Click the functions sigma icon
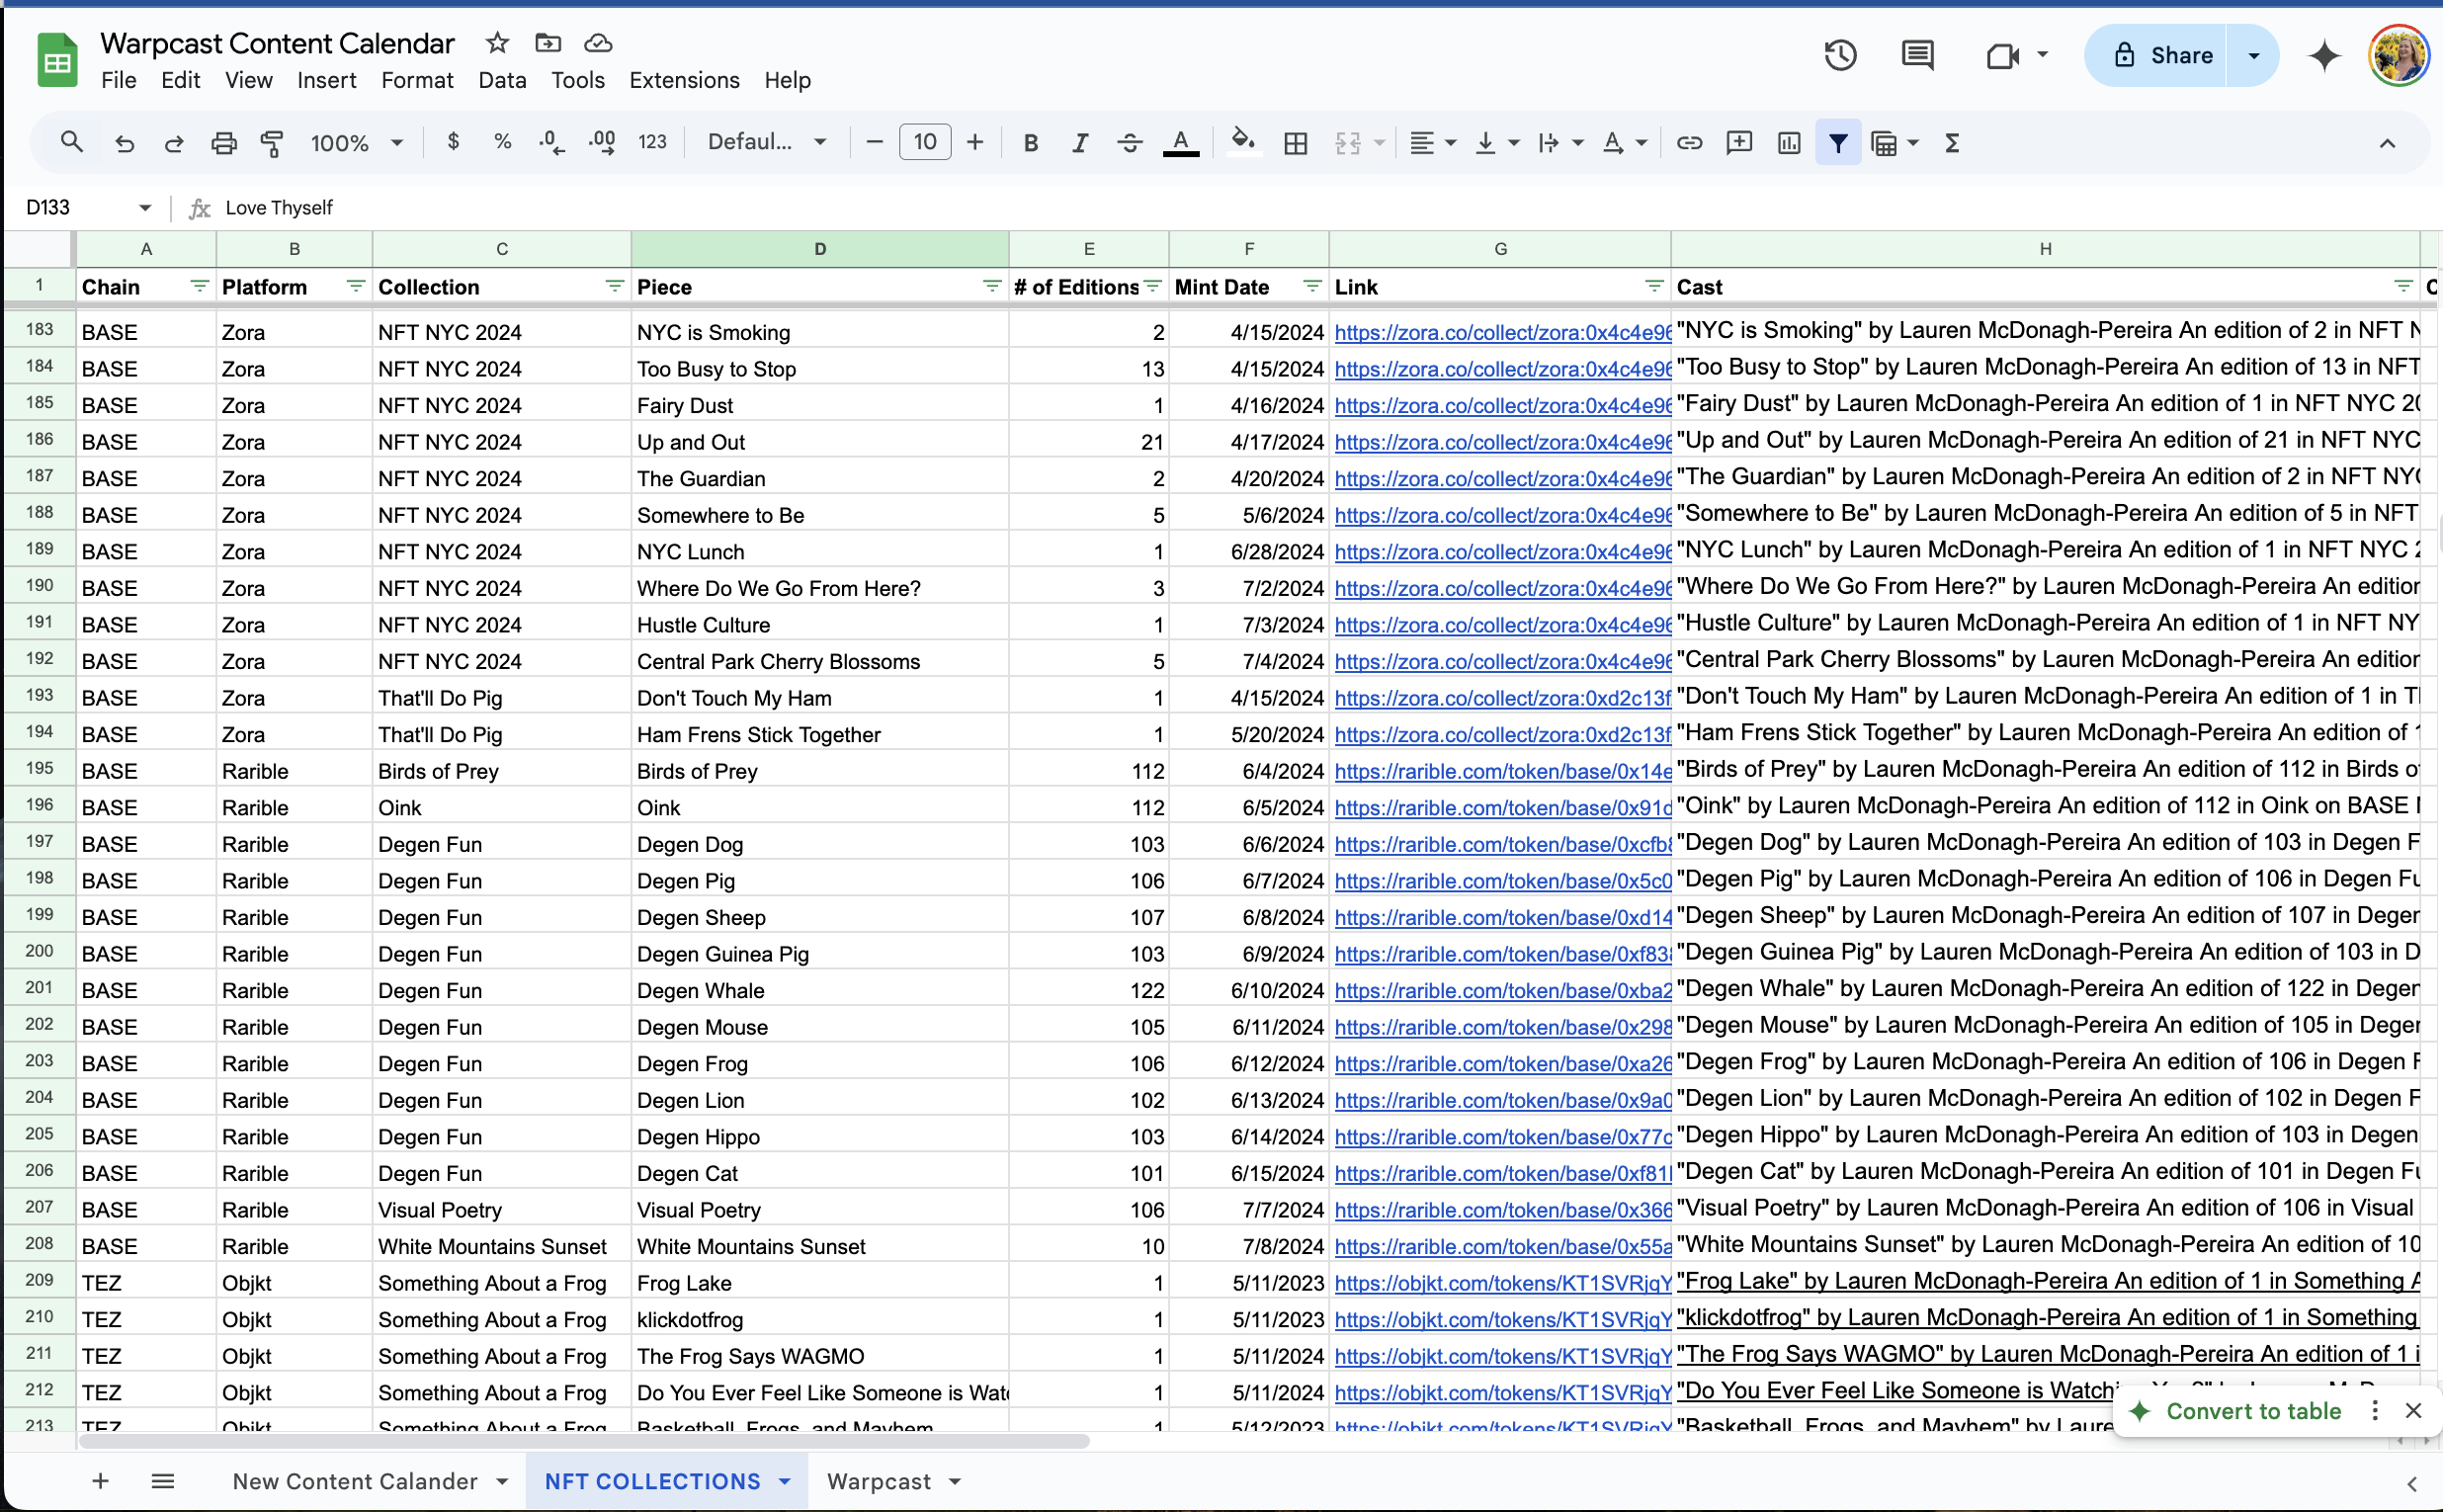Image resolution: width=2443 pixels, height=1512 pixels. pyautogui.click(x=1951, y=143)
